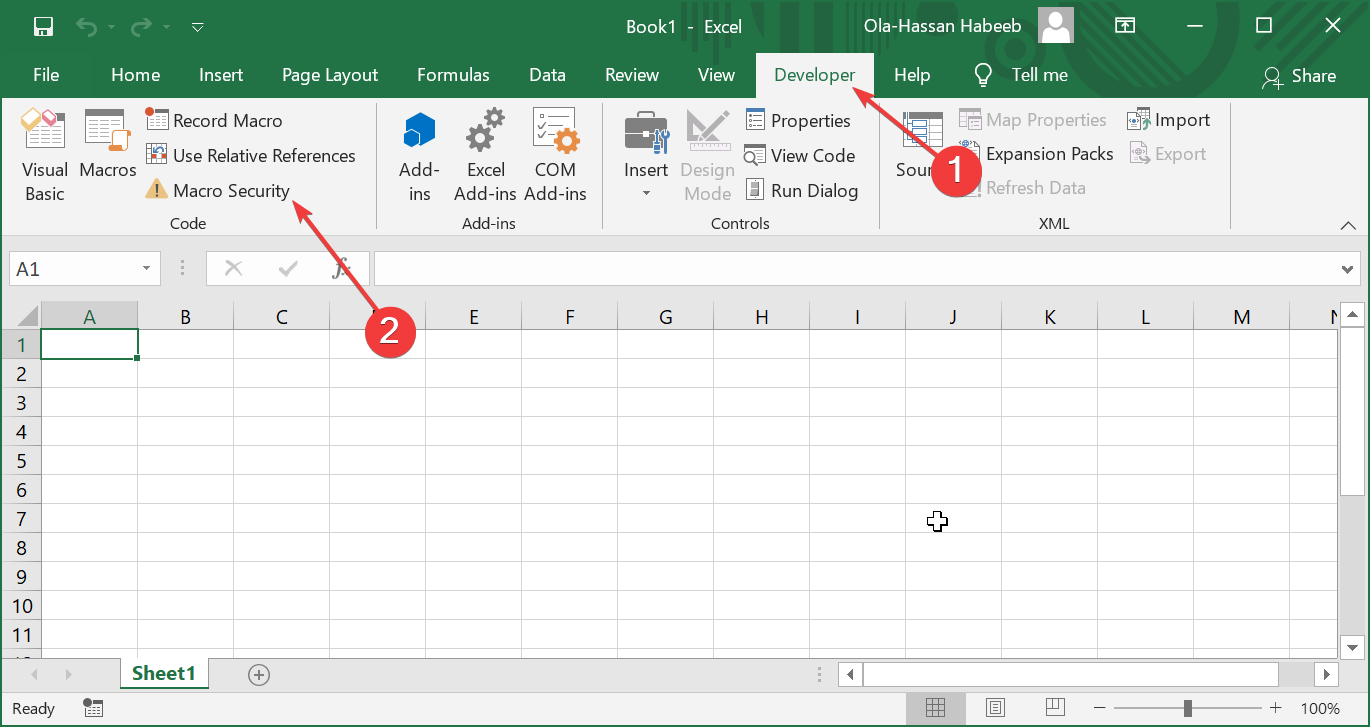
Task: Switch to the Formulas tab
Action: point(453,75)
